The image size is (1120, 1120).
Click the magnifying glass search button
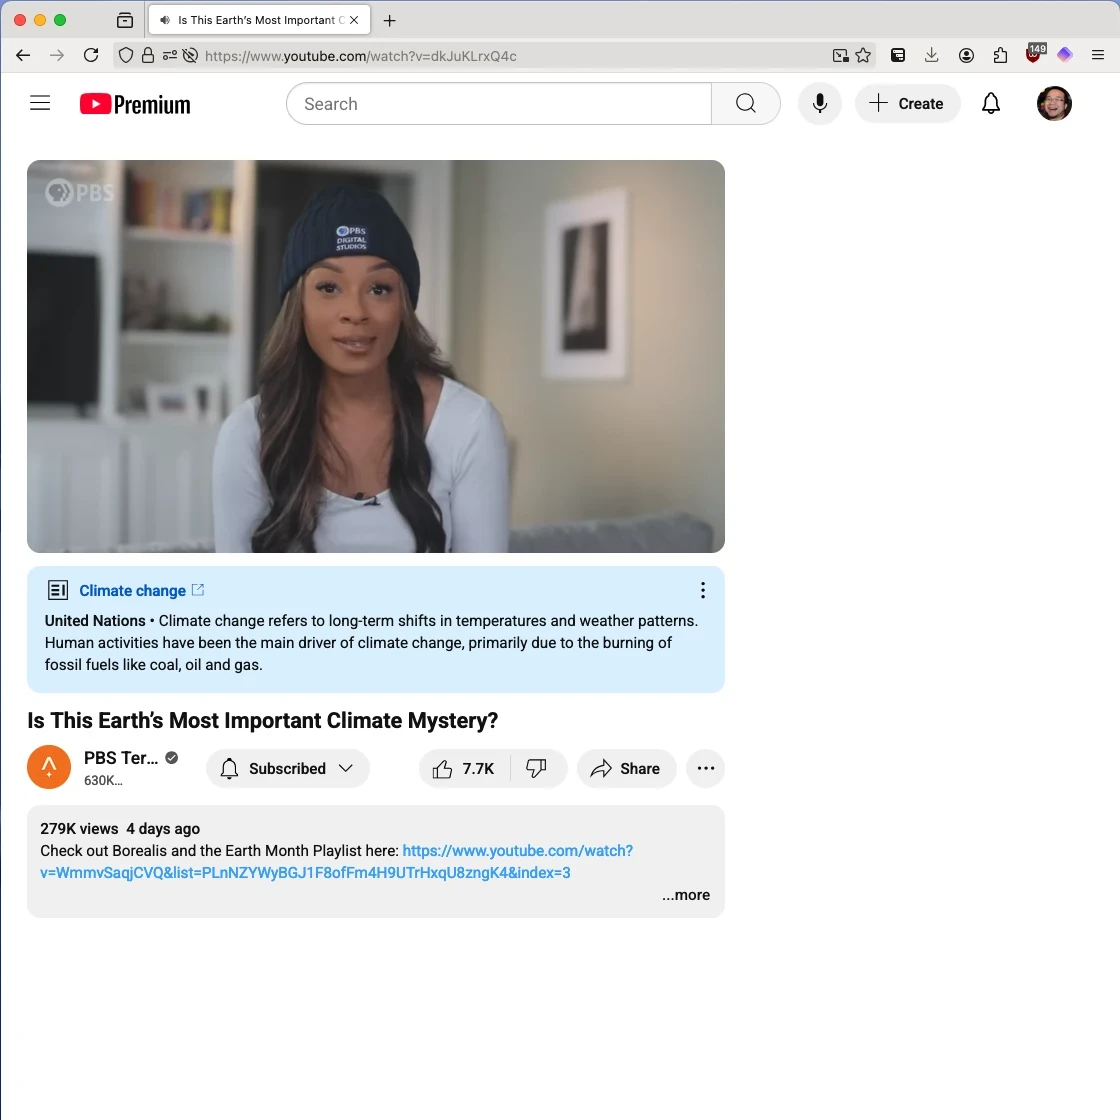[x=745, y=104]
